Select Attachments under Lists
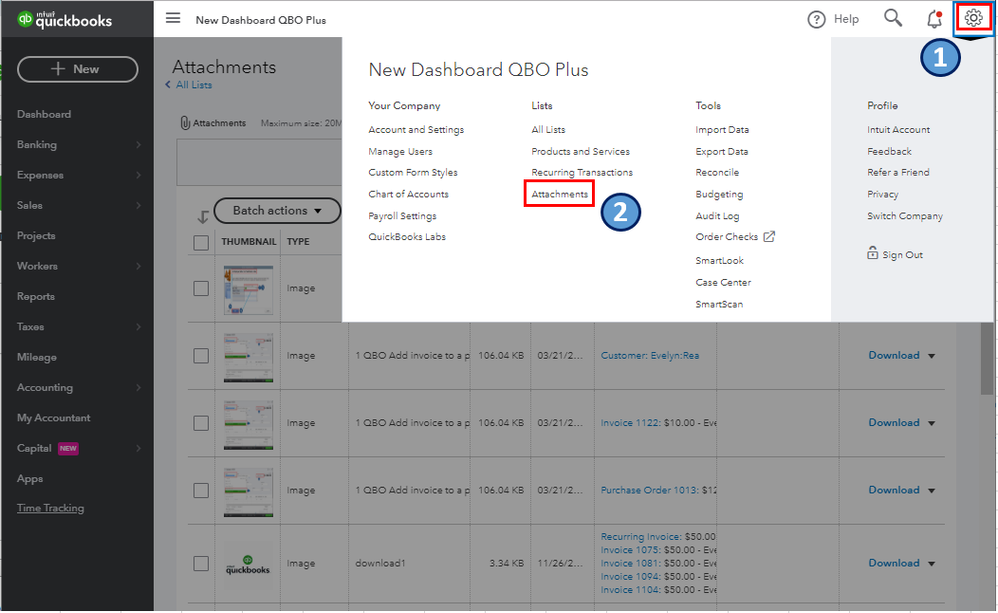Screen dimensions: 998x613 tap(559, 194)
